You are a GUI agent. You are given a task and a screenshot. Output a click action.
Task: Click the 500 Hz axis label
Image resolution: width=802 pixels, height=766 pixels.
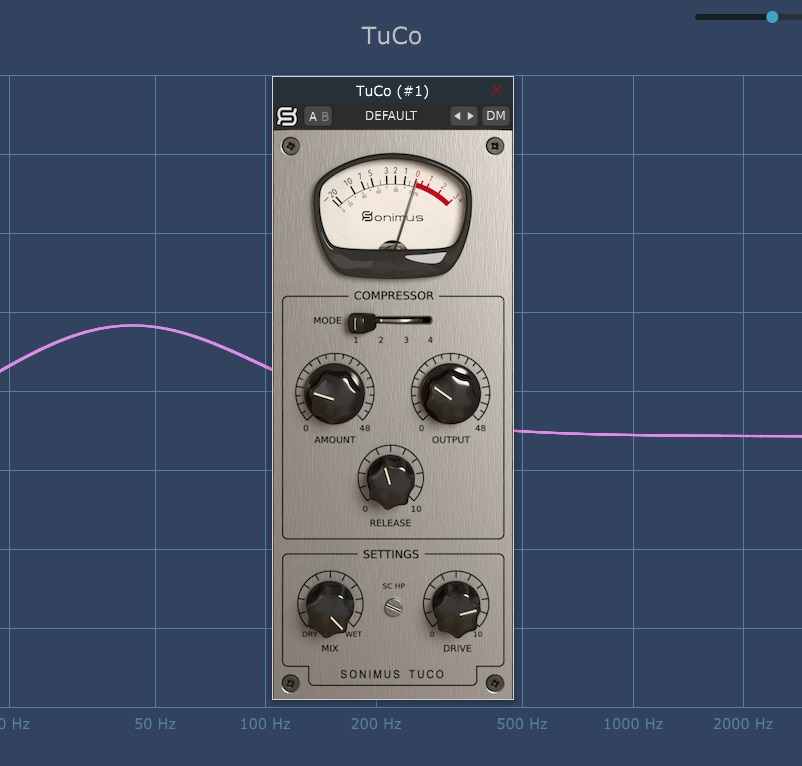[522, 724]
